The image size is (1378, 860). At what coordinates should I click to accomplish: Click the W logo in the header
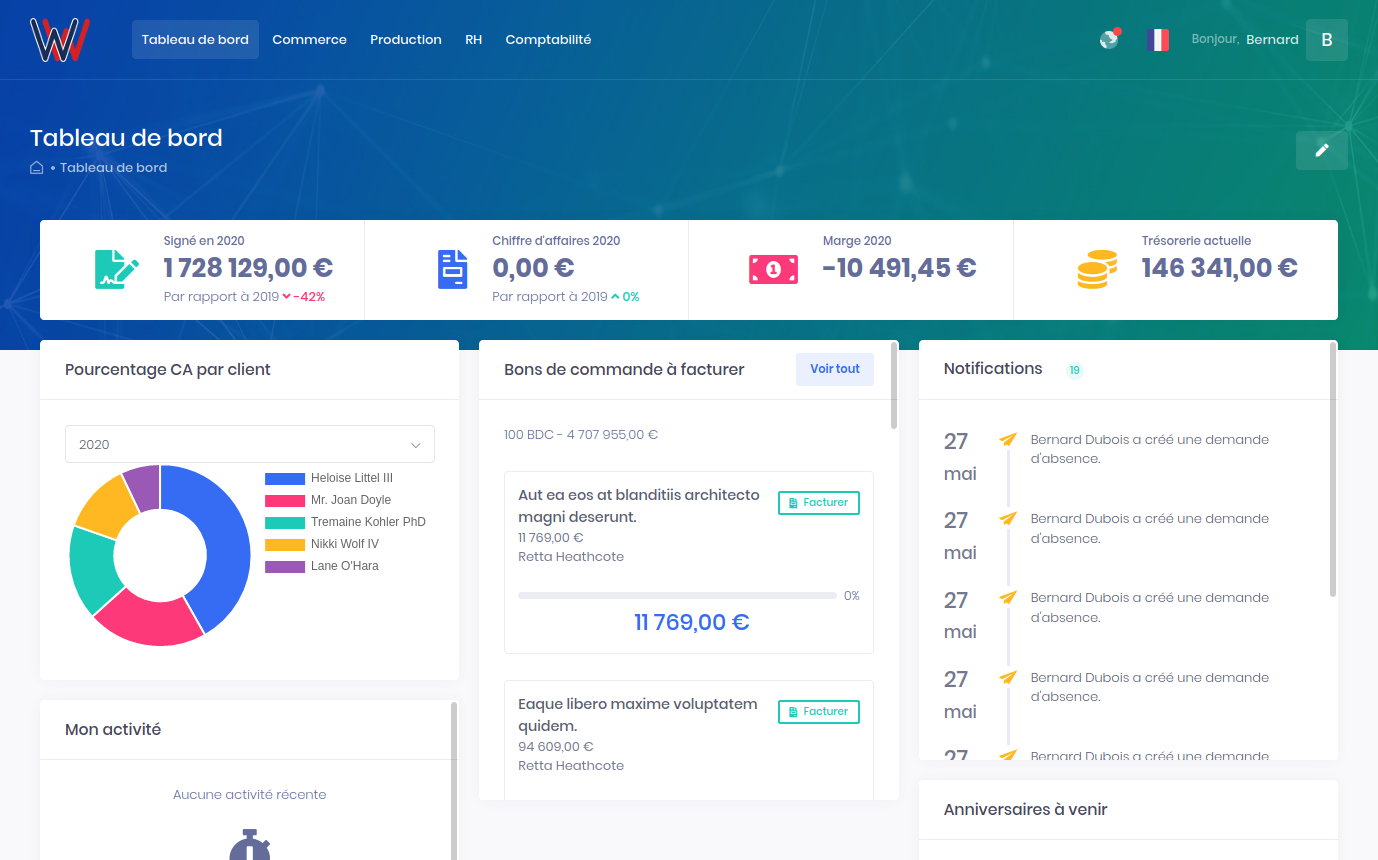[x=60, y=40]
